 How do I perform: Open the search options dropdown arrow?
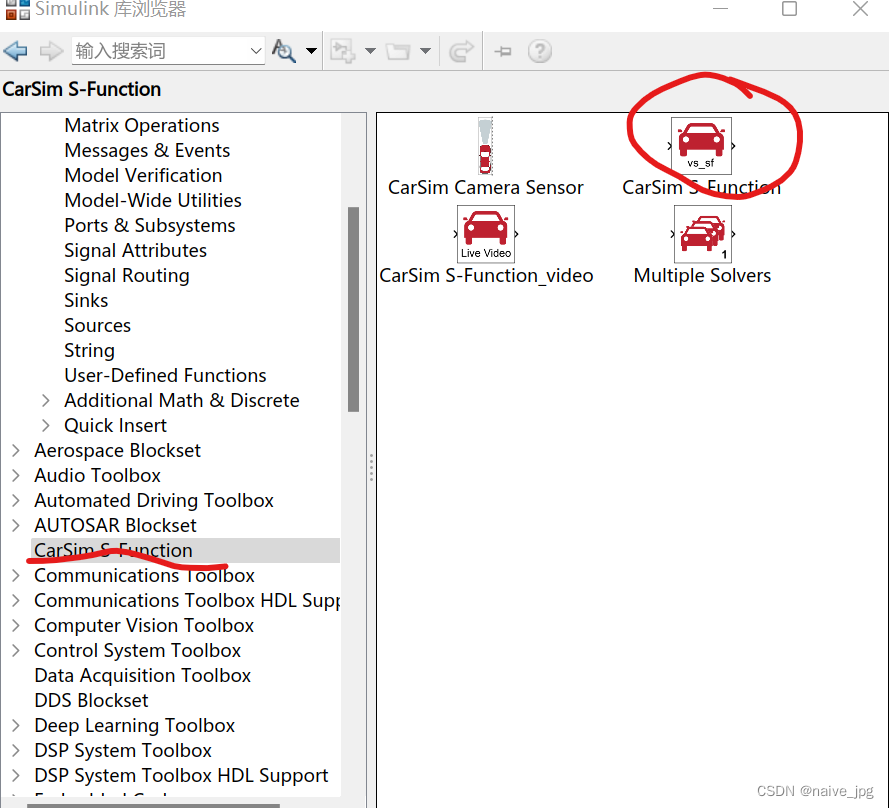[x=311, y=51]
